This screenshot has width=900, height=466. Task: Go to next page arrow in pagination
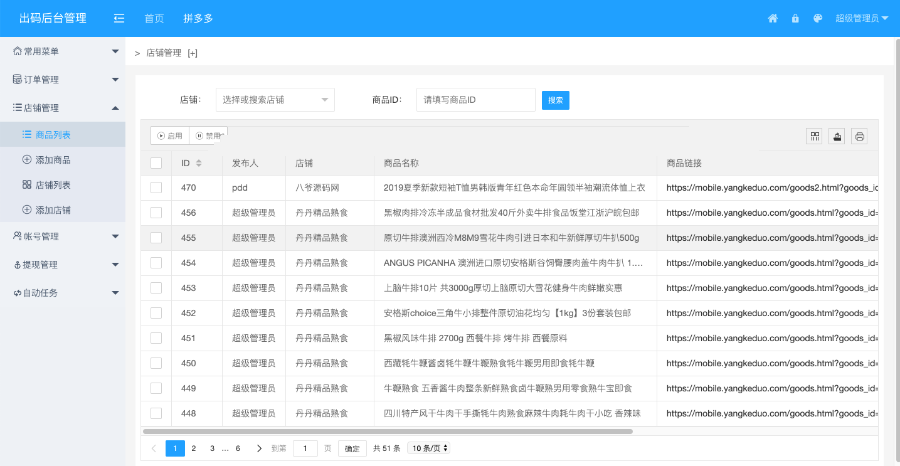point(259,448)
